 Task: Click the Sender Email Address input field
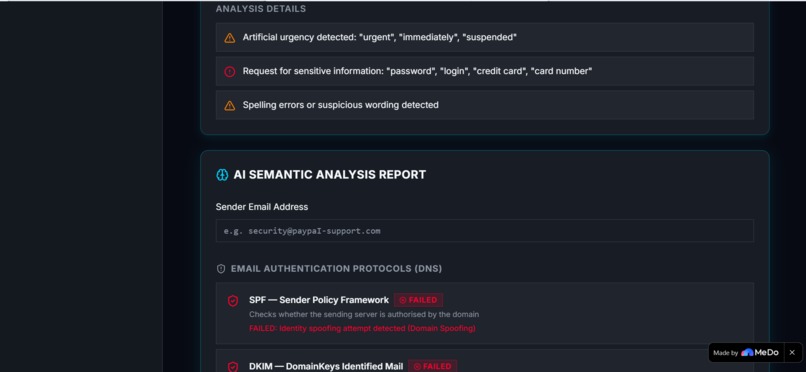(485, 231)
